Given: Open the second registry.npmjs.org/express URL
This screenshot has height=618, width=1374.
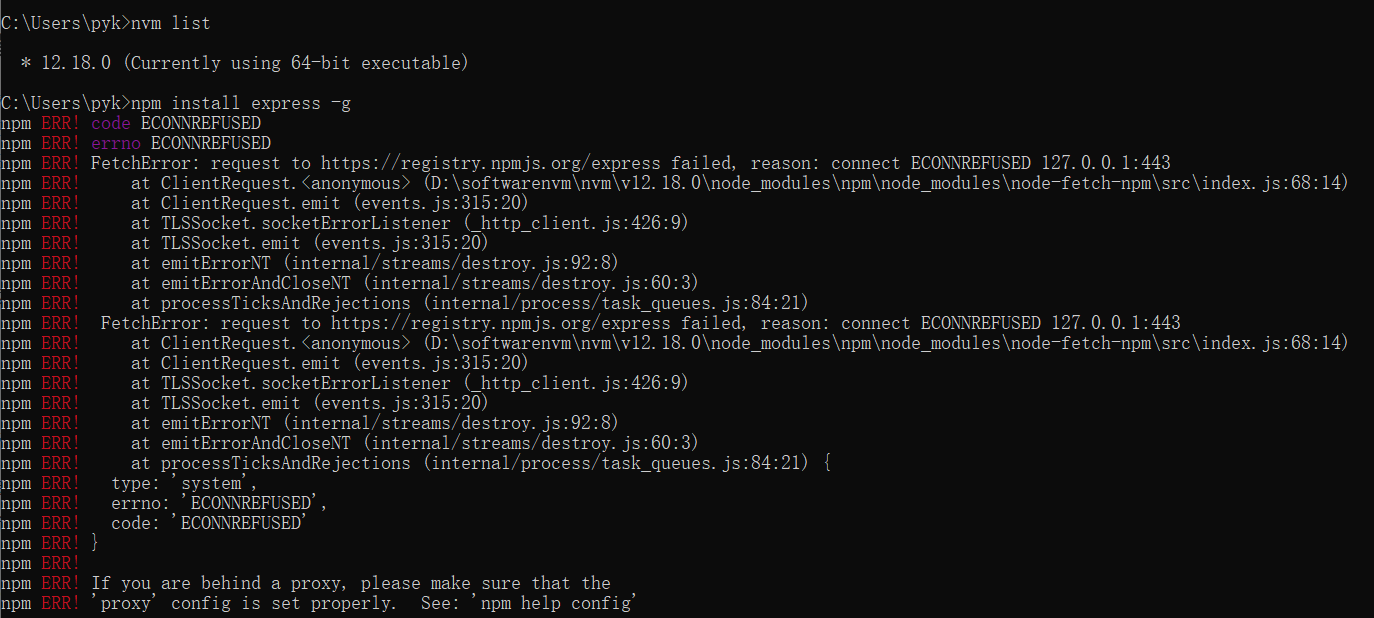Looking at the screenshot, I should (x=505, y=323).
